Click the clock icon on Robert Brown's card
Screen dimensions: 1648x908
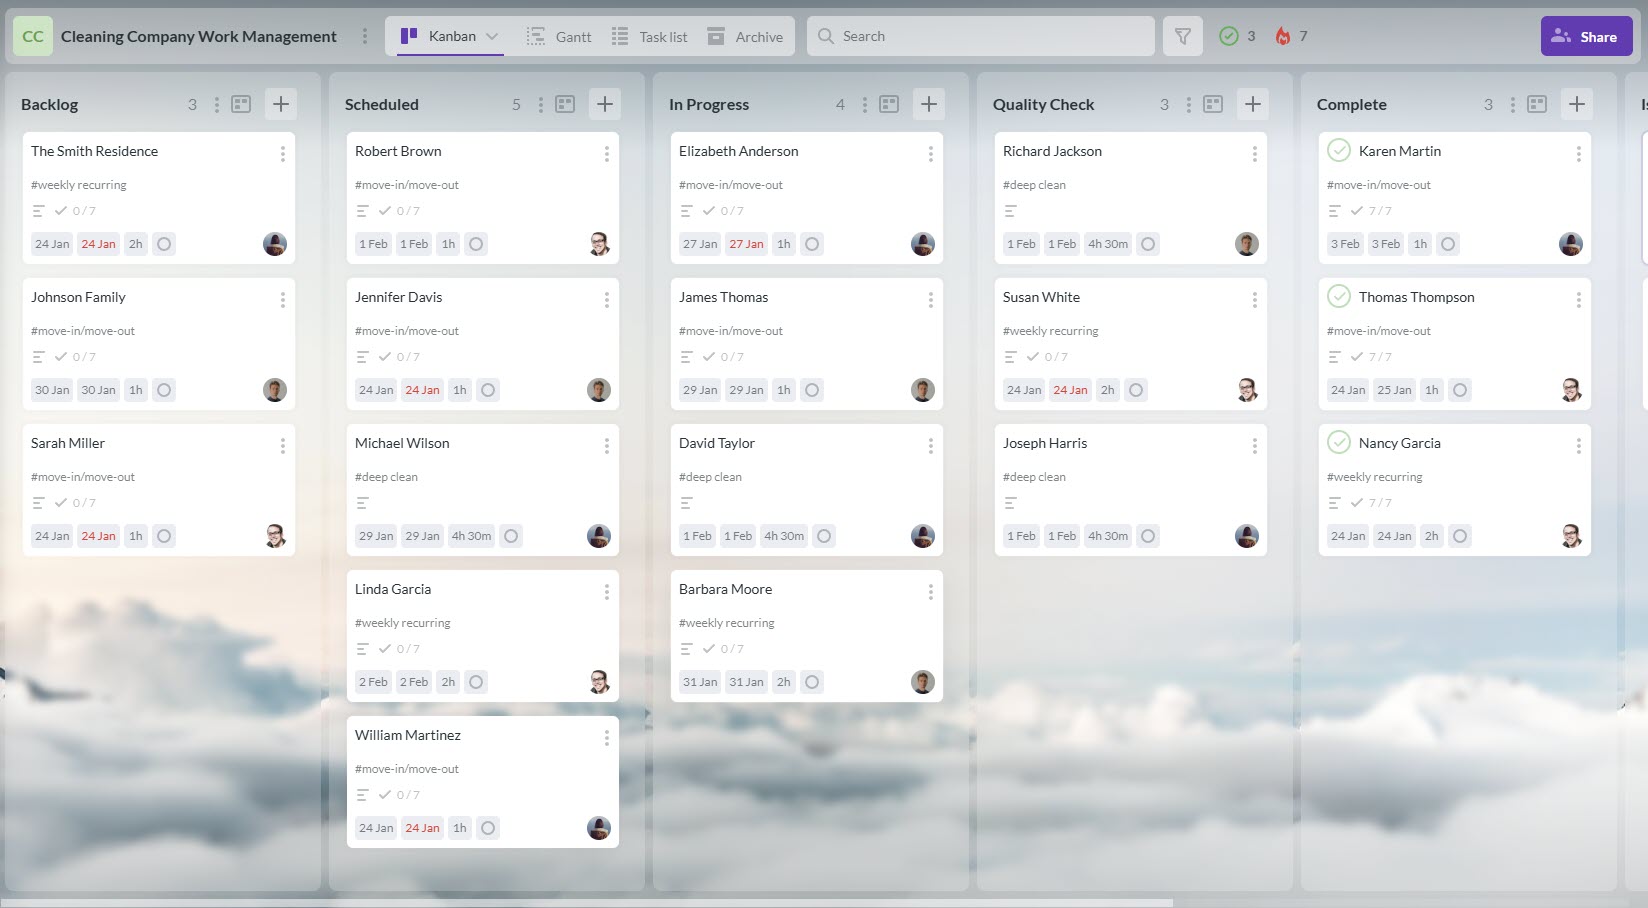[476, 244]
